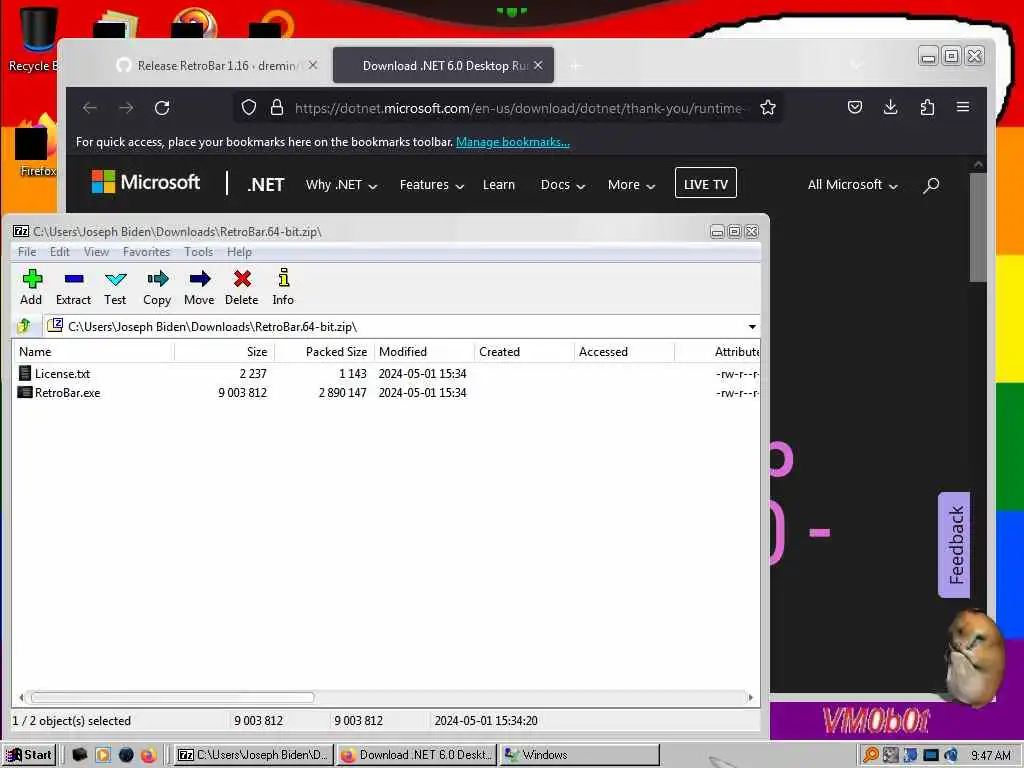Click the Firefox forward arrow

point(126,108)
